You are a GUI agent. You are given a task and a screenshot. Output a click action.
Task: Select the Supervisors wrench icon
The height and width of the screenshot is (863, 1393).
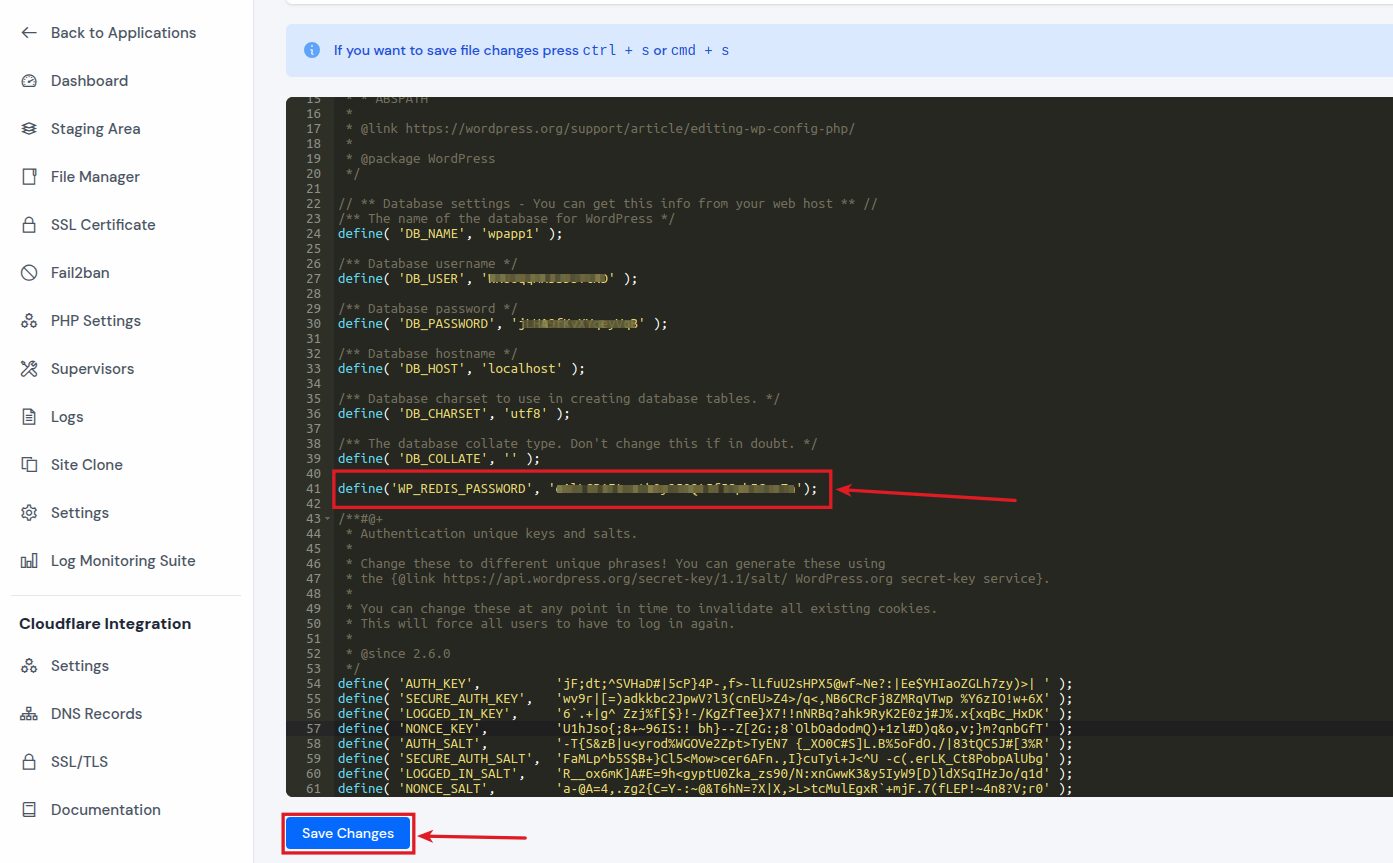coord(28,368)
